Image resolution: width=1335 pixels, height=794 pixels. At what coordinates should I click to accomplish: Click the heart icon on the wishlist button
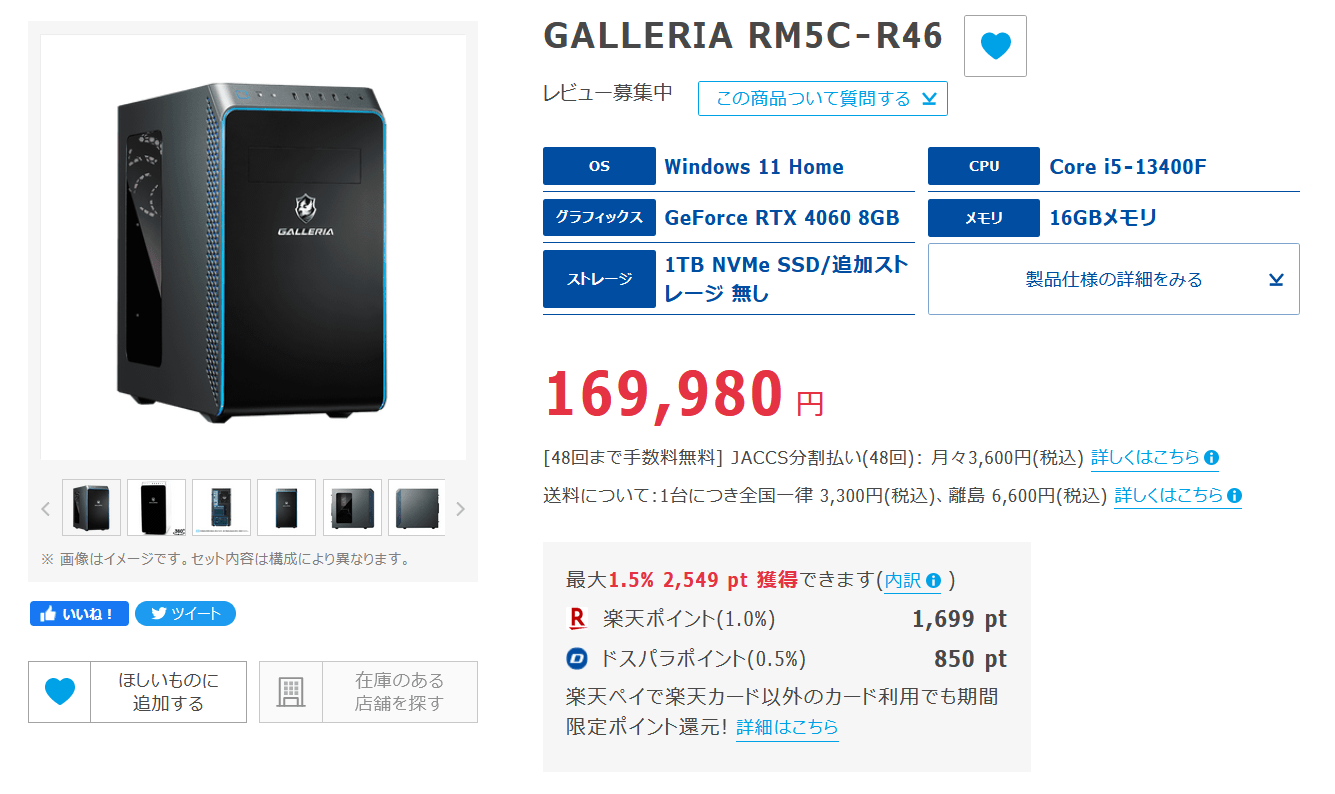(x=60, y=691)
